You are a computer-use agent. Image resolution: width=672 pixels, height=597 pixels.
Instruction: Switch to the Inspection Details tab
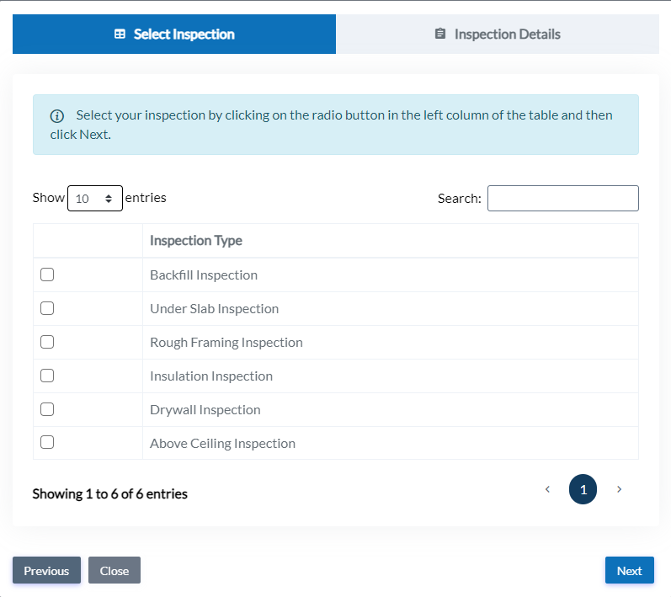pos(497,34)
